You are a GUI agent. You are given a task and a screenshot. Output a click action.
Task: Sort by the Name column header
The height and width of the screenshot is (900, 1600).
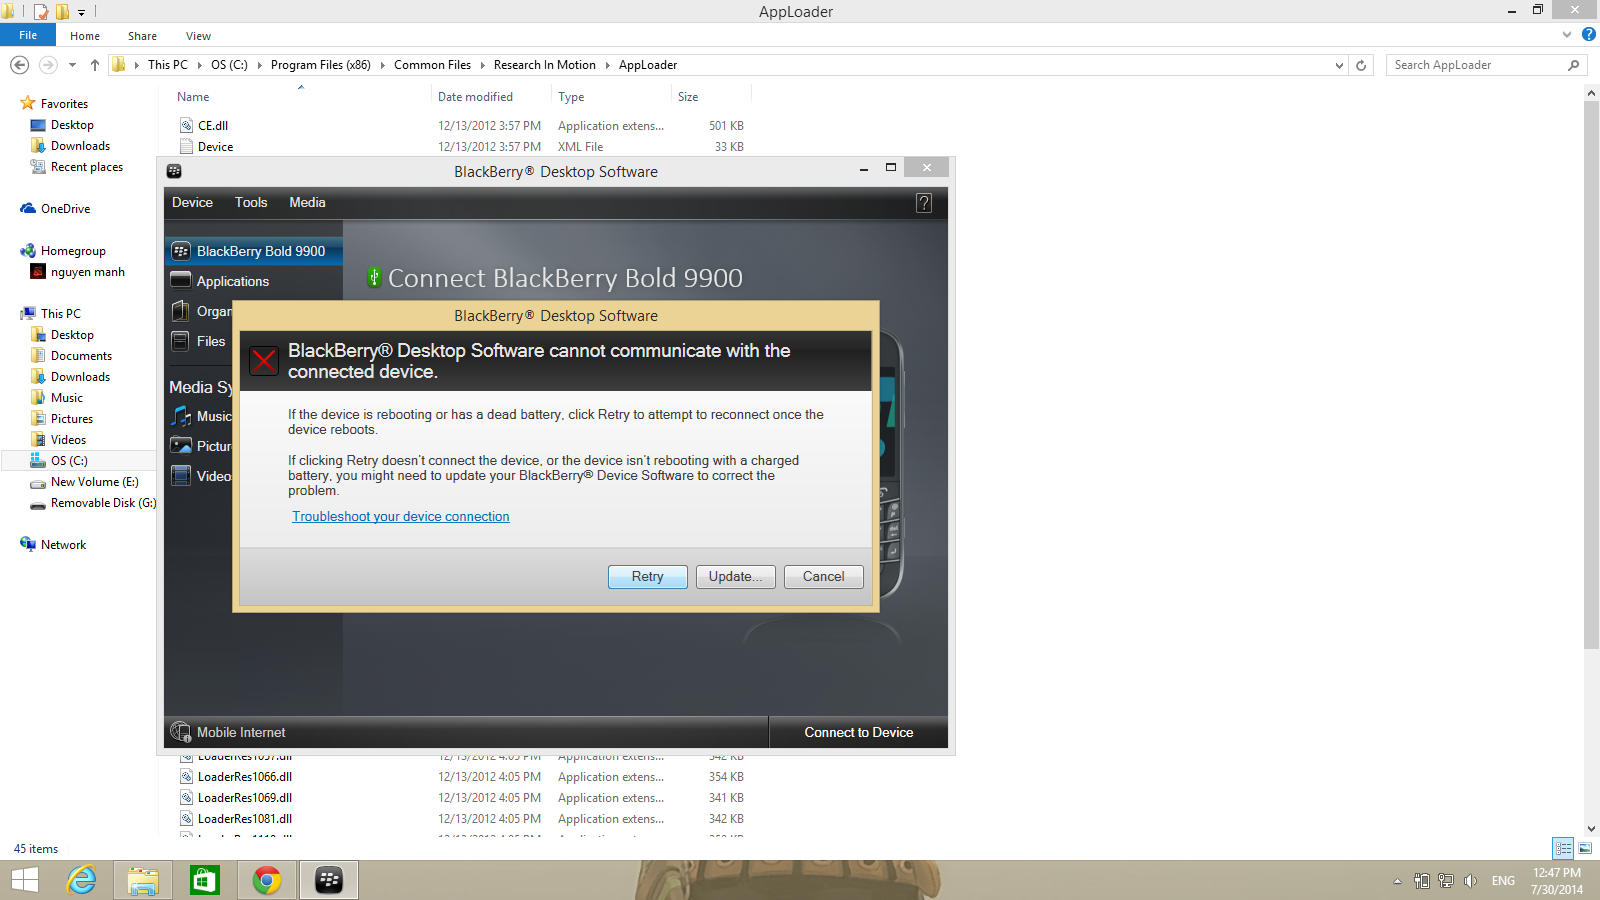click(193, 97)
